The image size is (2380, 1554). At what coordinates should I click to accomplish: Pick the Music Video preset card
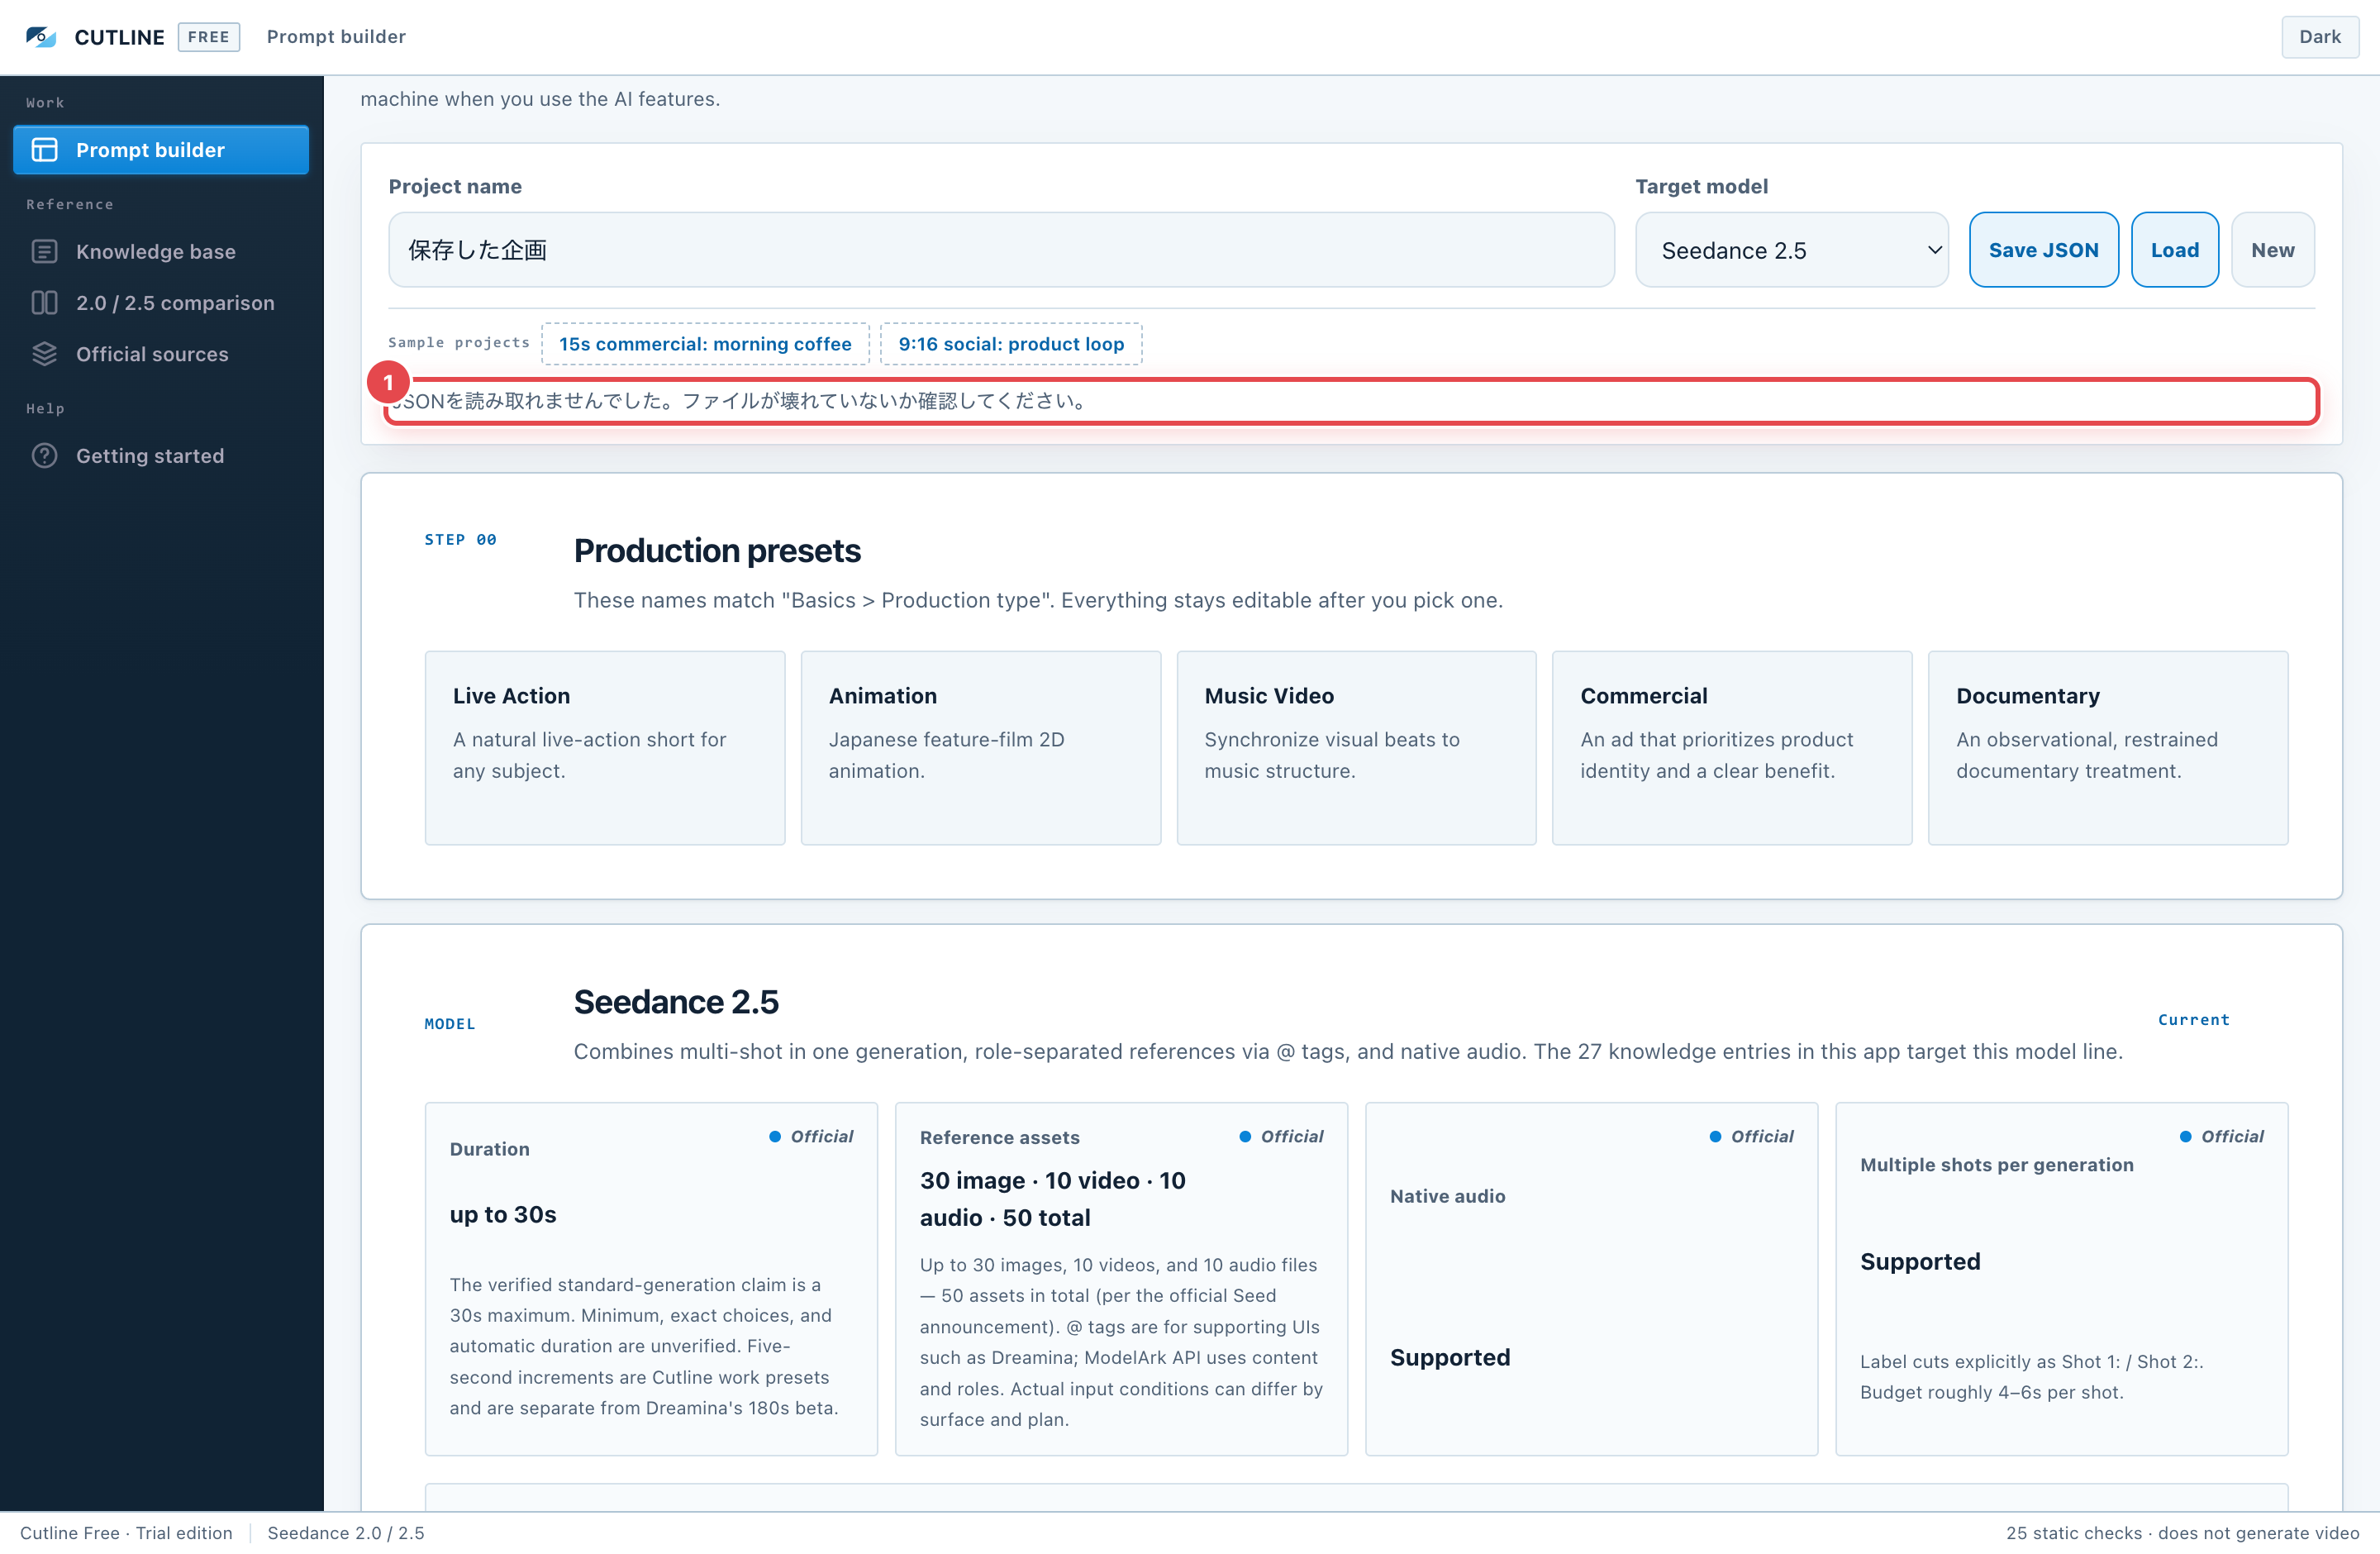1356,748
